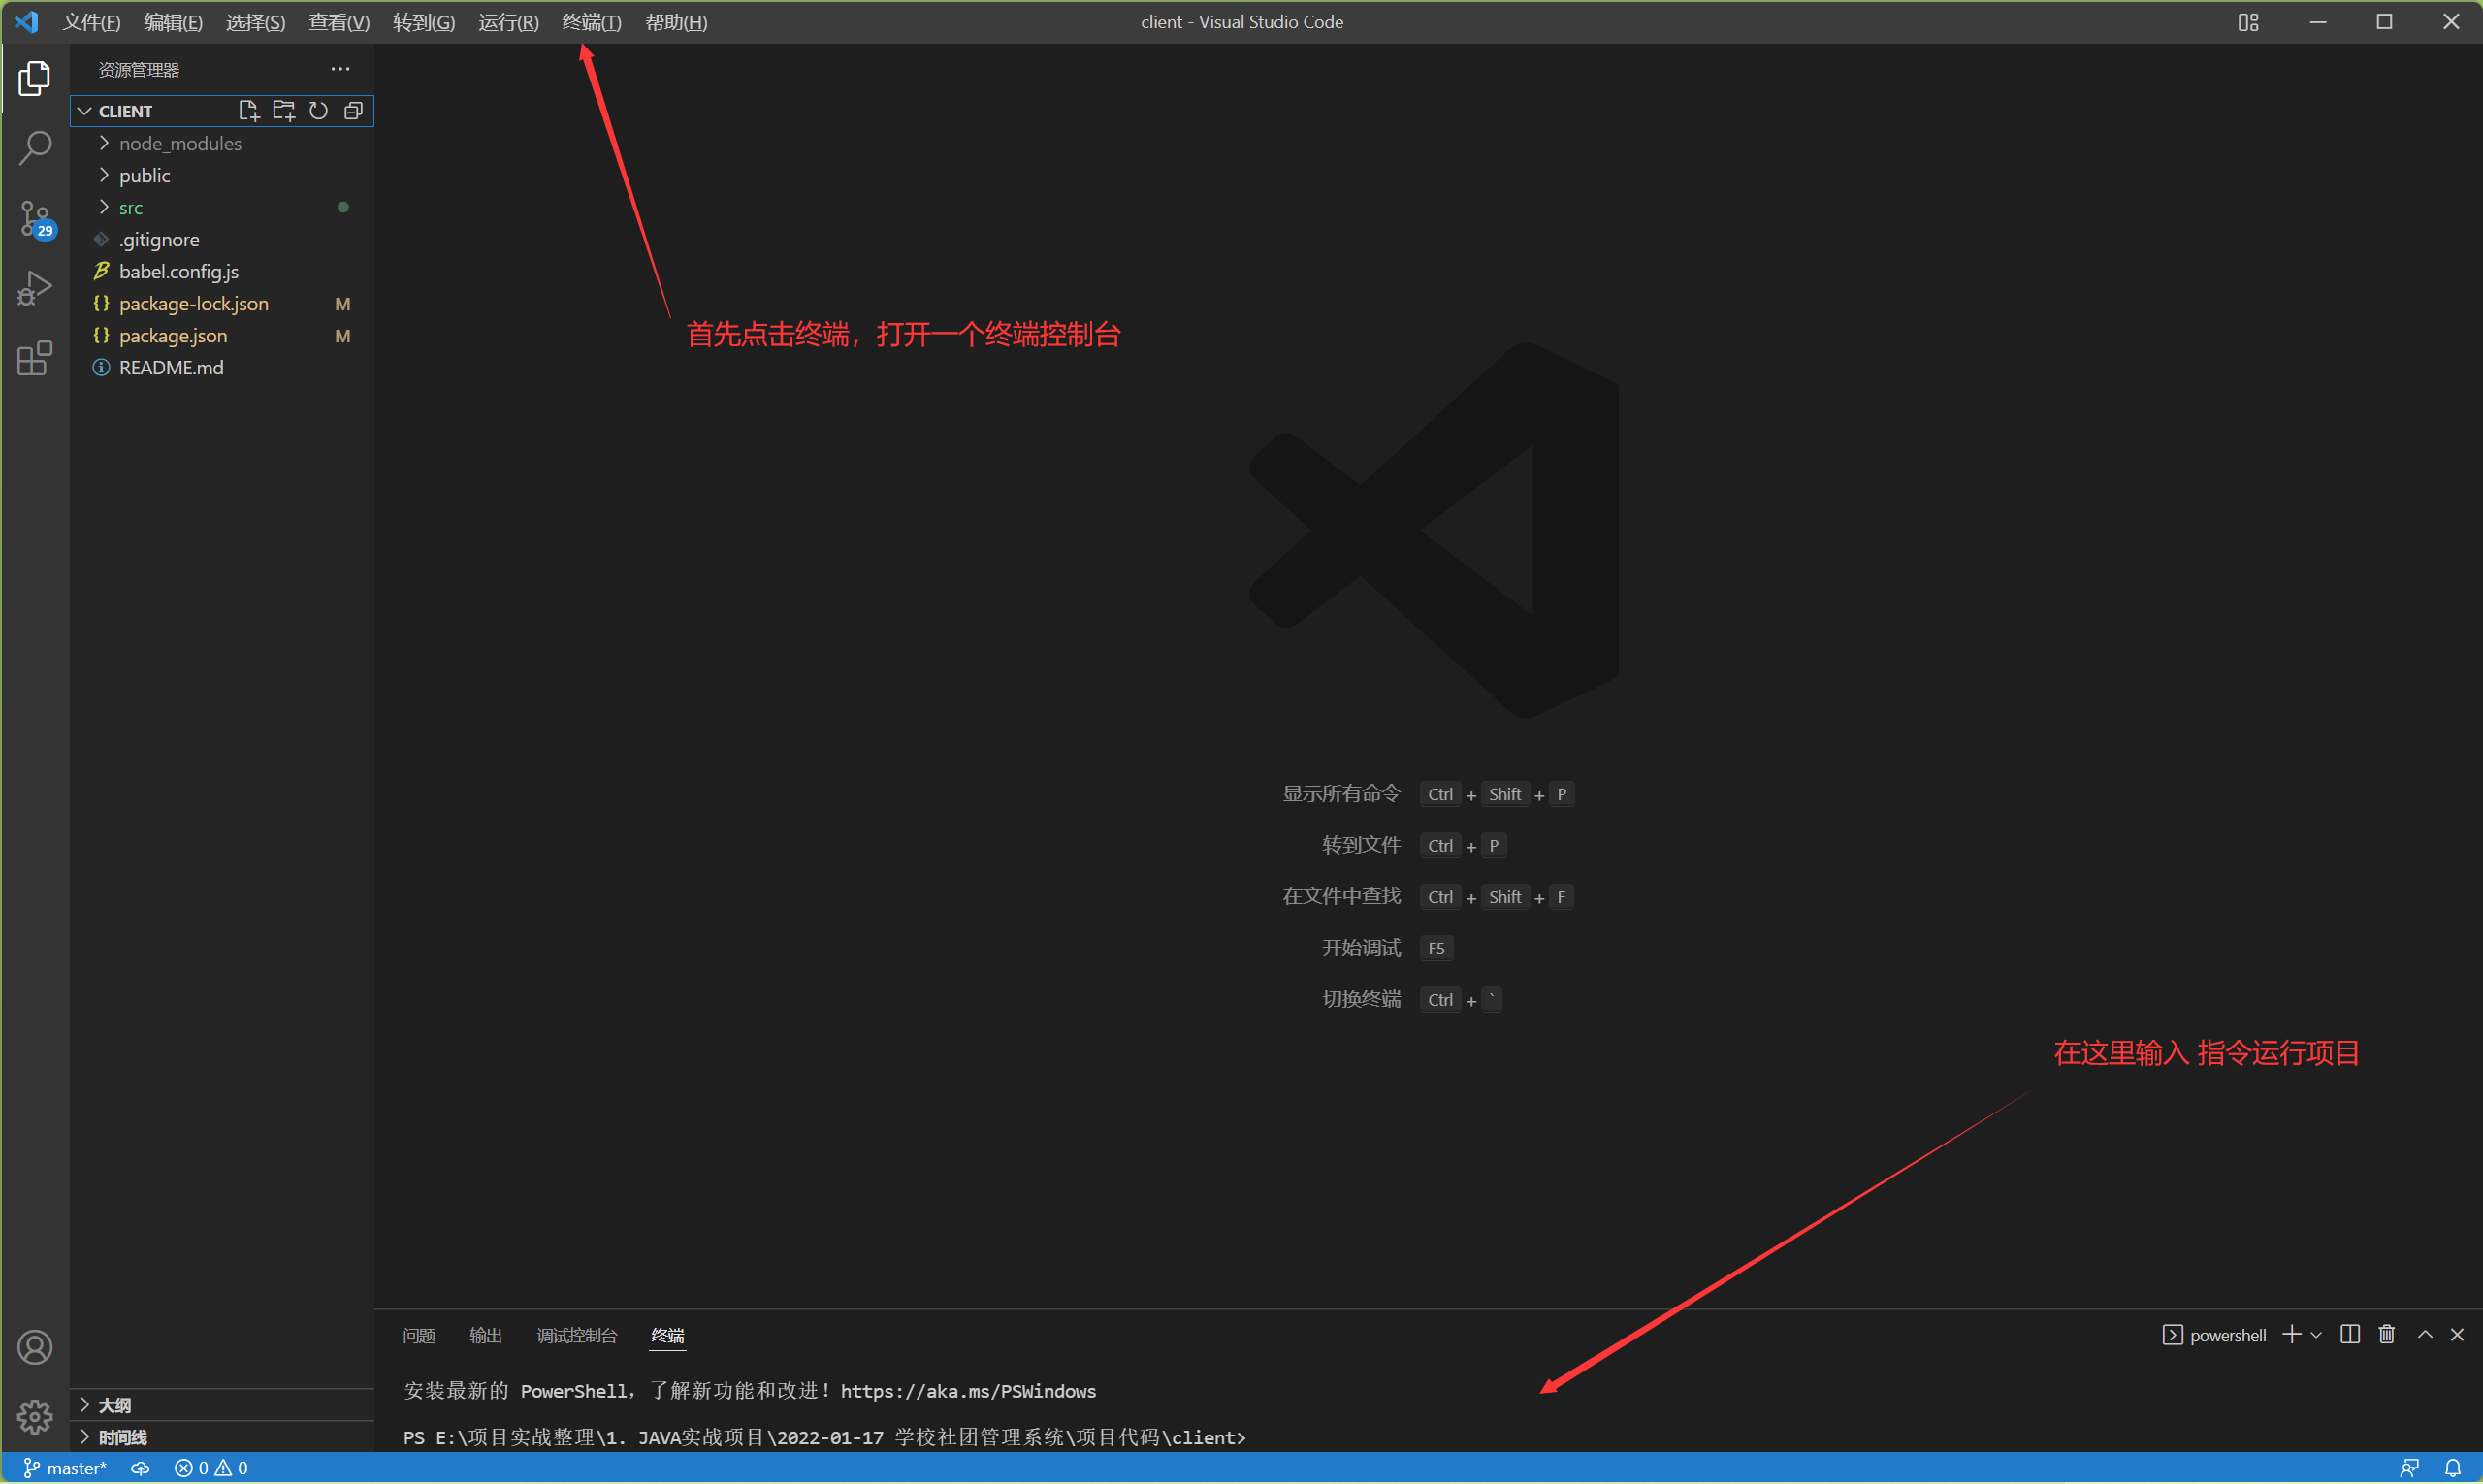Open the new terminal profile dropdown arrow

tap(2316, 1336)
